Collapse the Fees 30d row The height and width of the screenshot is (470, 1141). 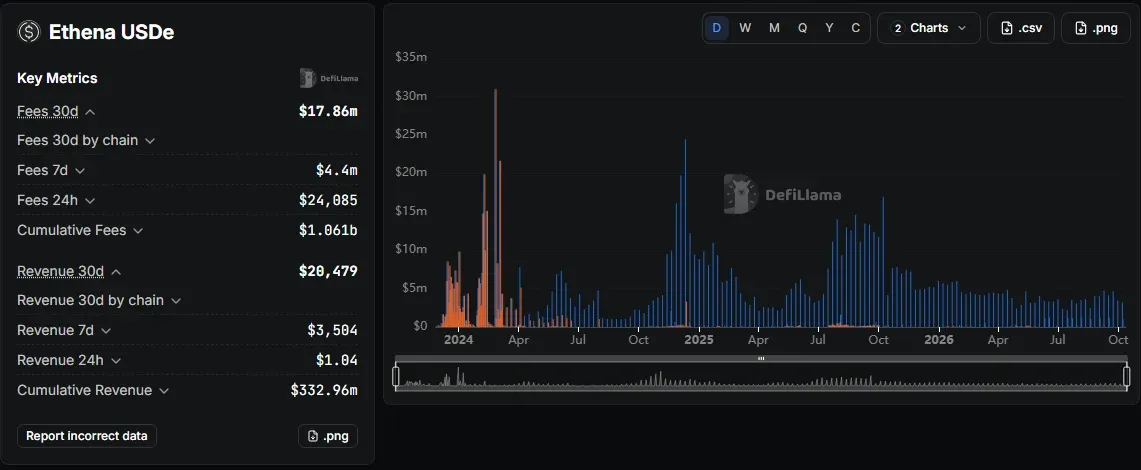tap(90, 111)
